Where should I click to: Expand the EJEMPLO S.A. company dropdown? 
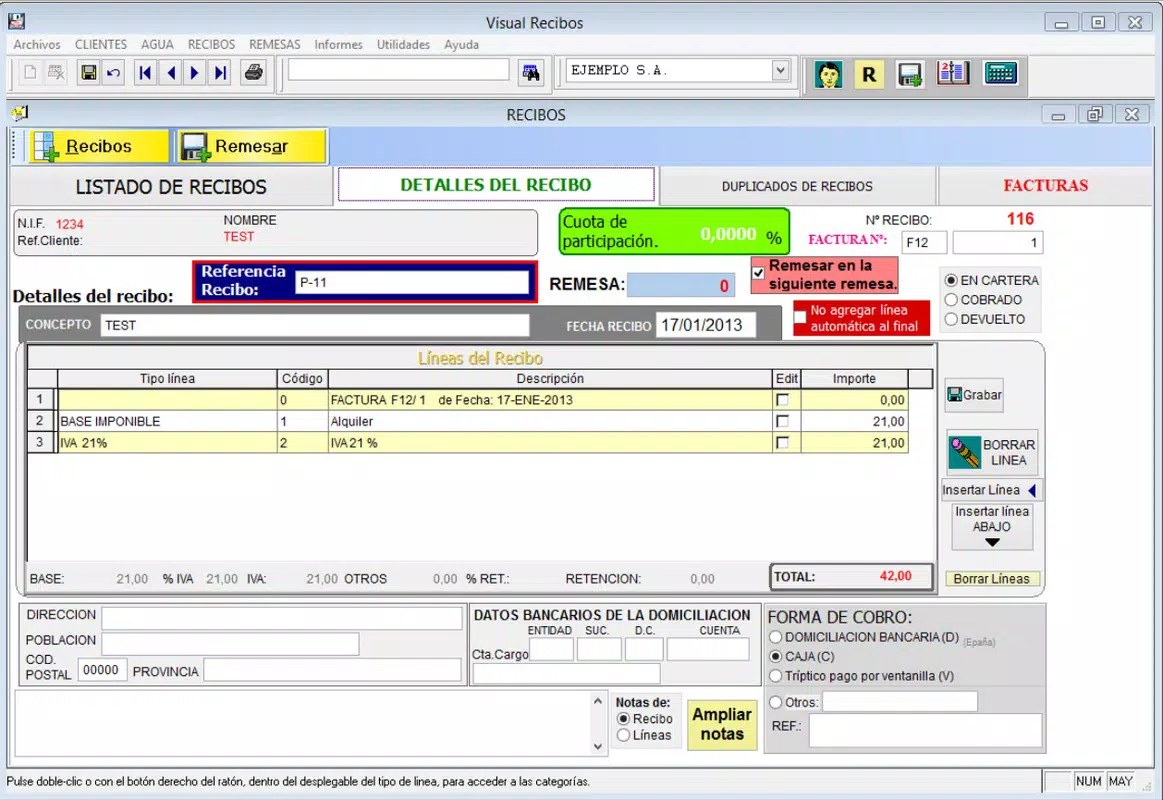780,70
